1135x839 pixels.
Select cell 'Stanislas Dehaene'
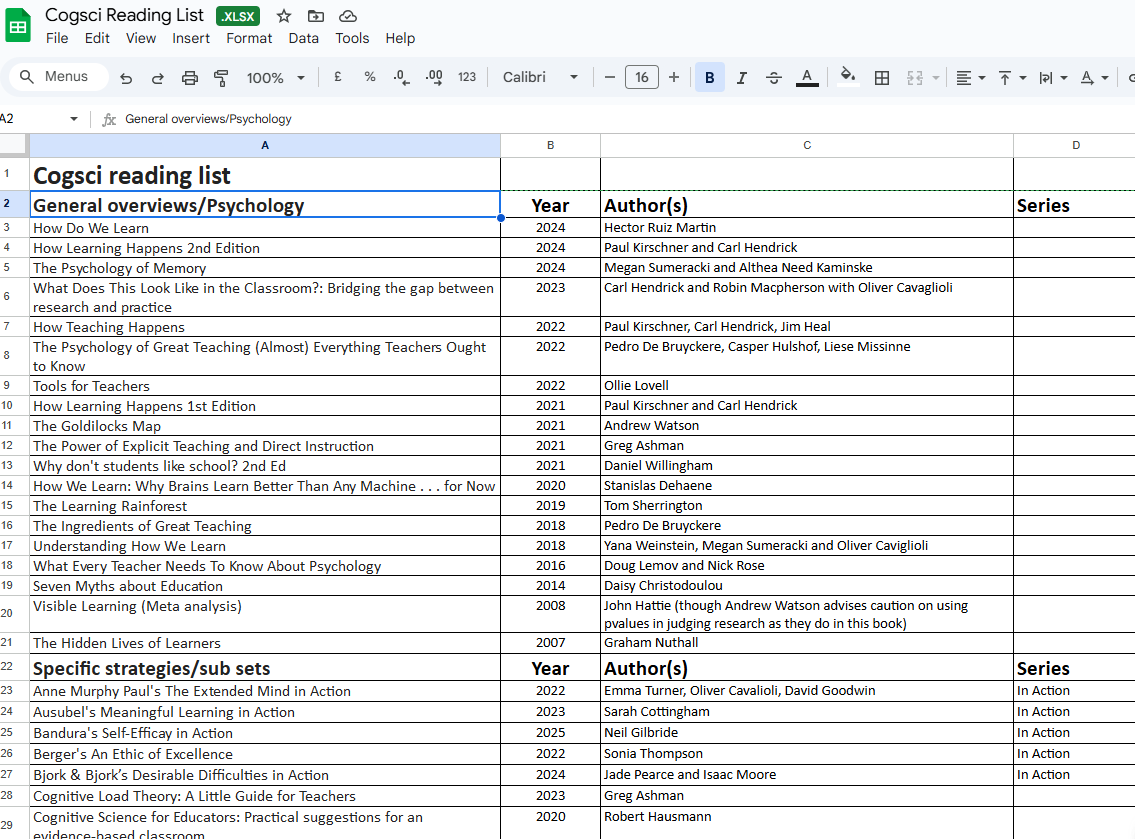click(x=807, y=486)
